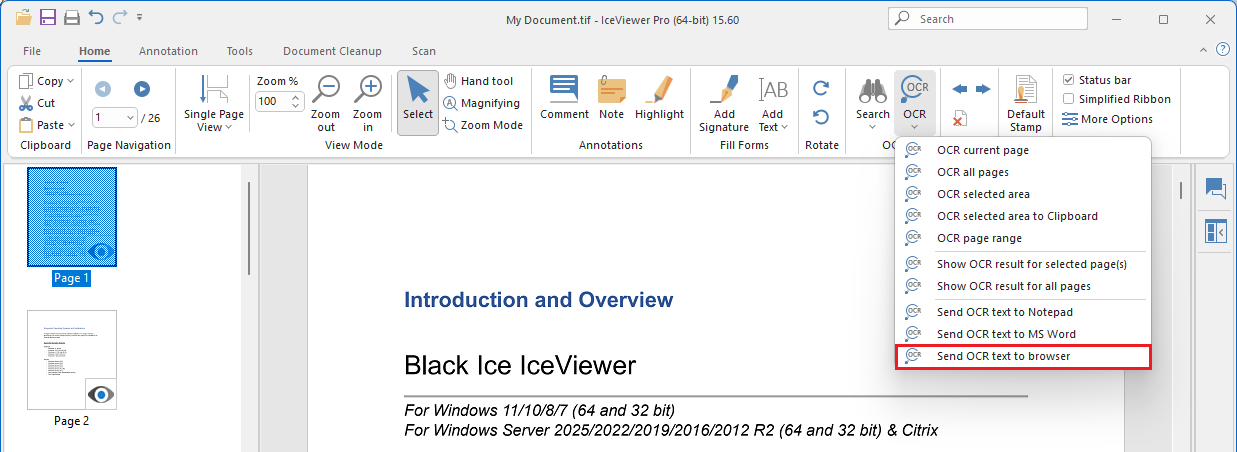
Task: Click the blue left arrow icon
Action: (x=960, y=89)
